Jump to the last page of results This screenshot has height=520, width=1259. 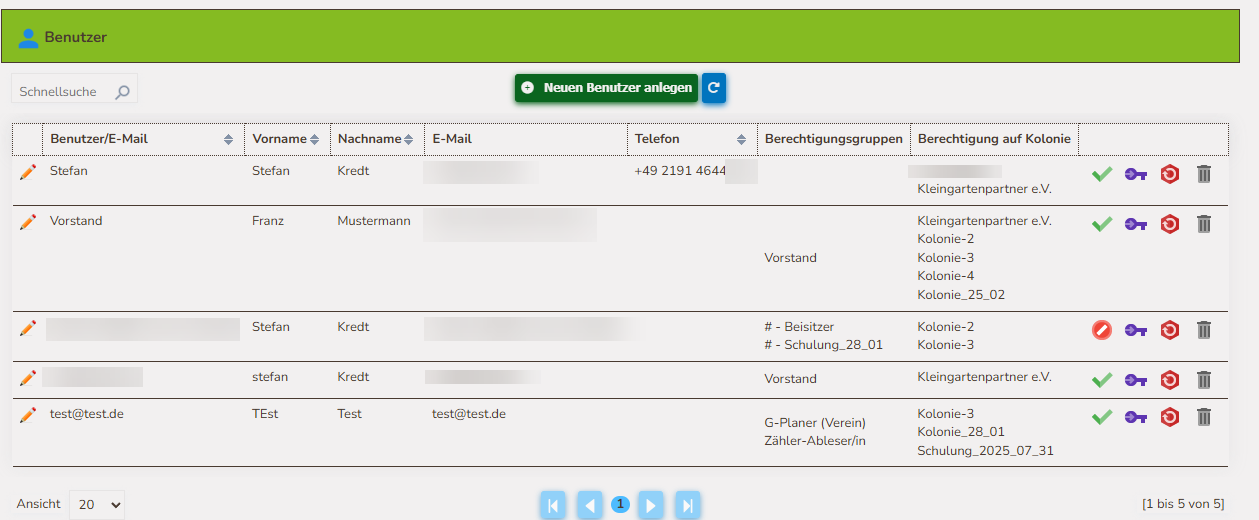point(688,505)
